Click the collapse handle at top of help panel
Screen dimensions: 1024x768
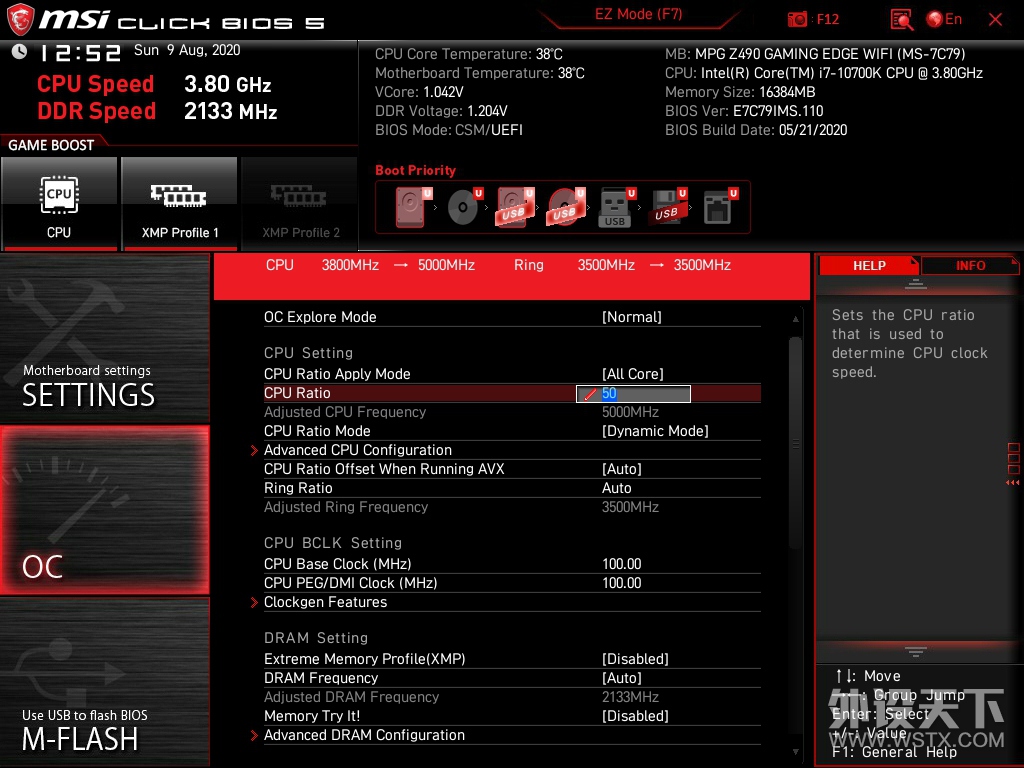pyautogui.click(x=916, y=284)
